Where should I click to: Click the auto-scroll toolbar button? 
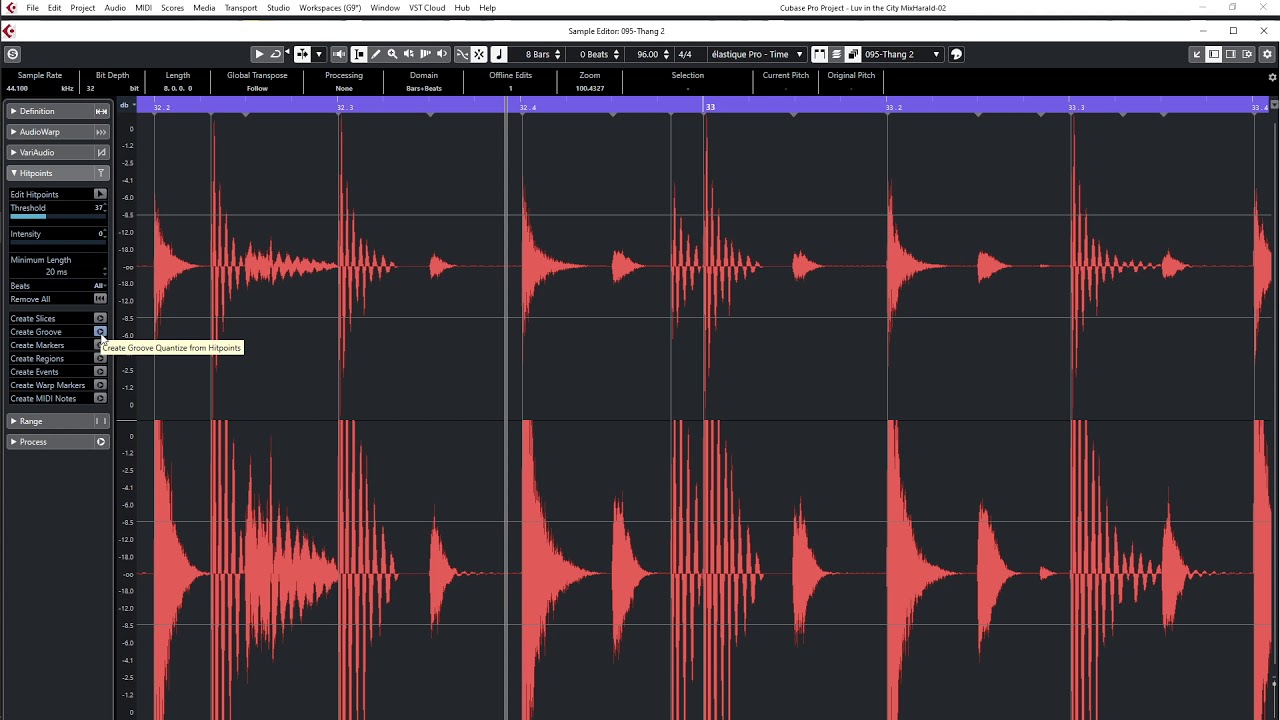click(302, 54)
